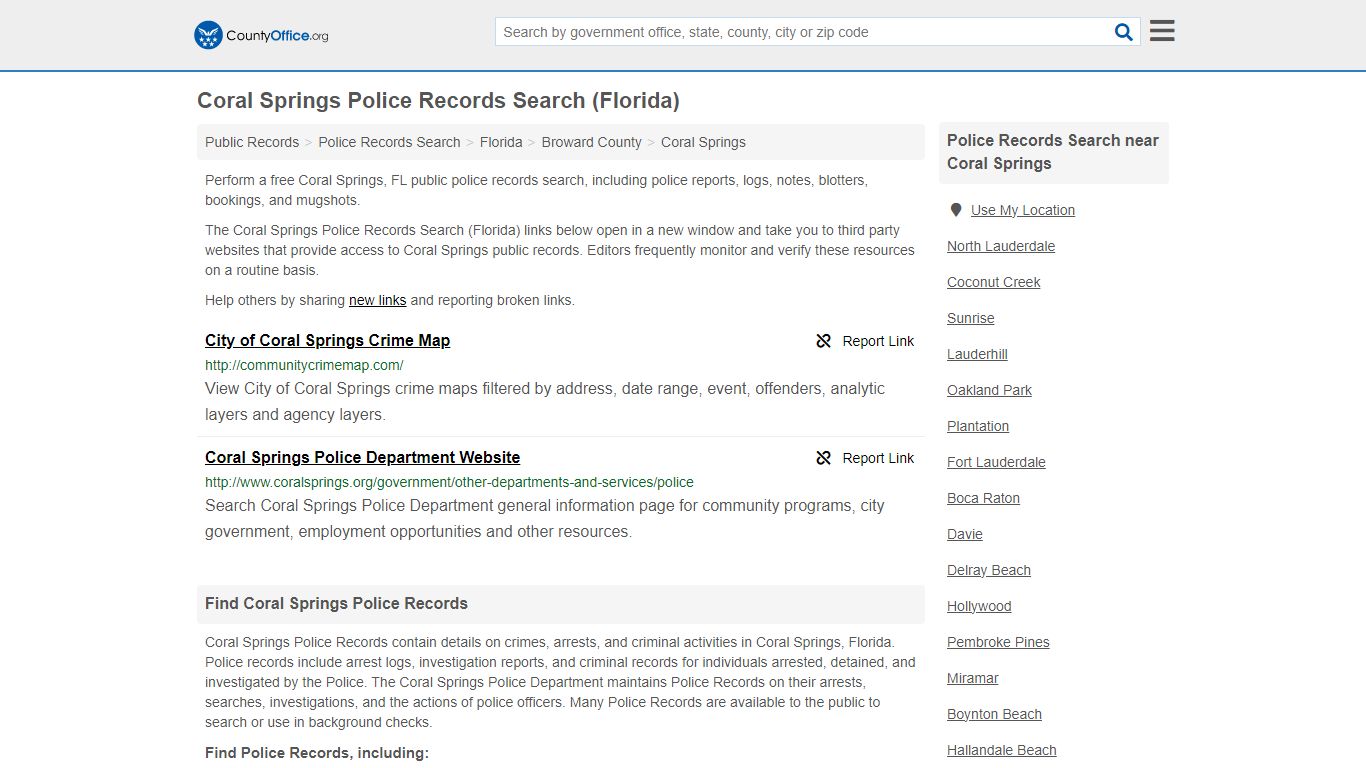Open the Lauderhill link
Viewport: 1366px width, 768px height.
(977, 354)
